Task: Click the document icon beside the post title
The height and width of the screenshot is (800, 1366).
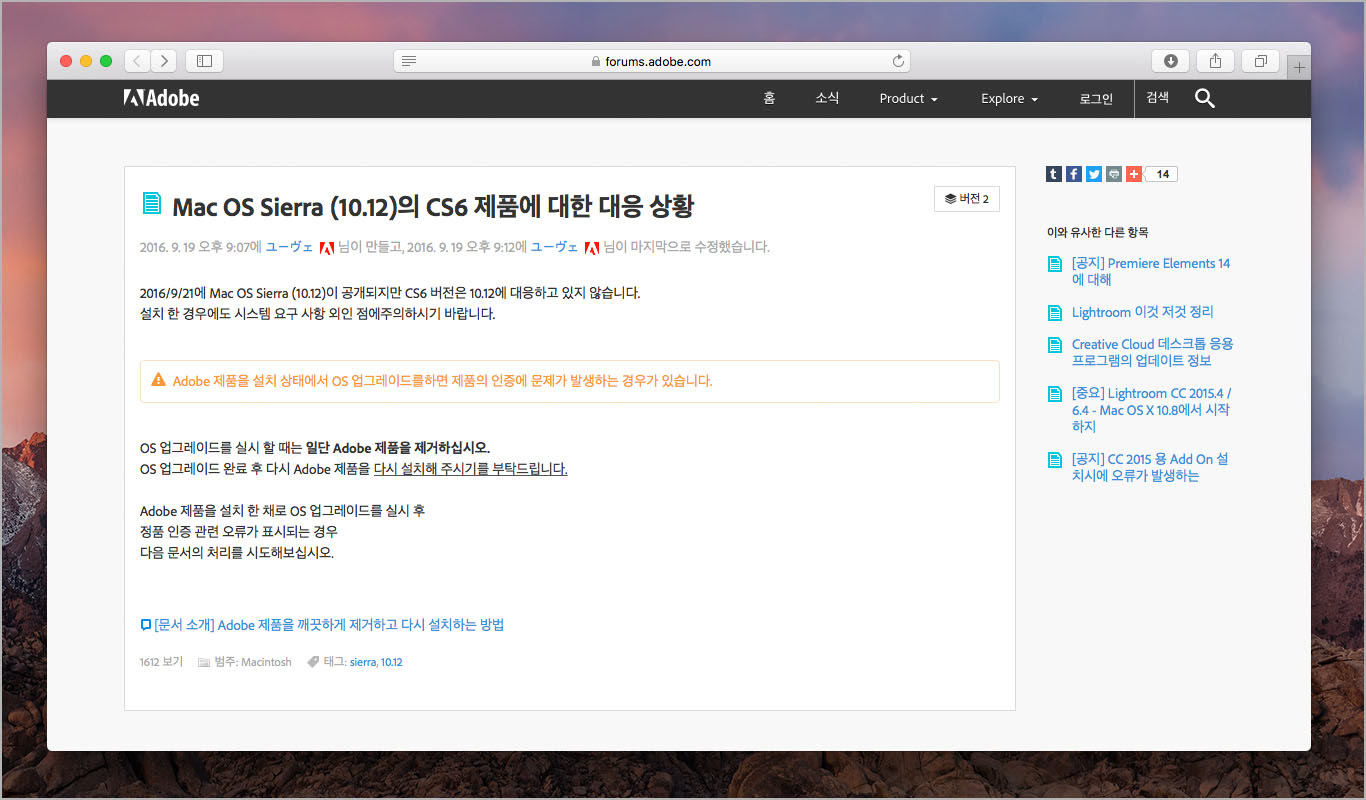Action: pos(151,204)
